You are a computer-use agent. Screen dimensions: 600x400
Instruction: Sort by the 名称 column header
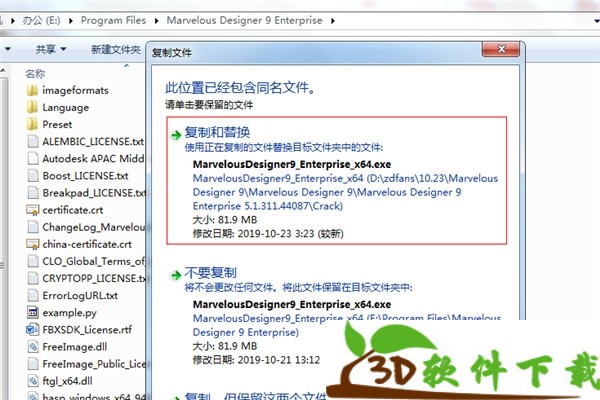click(x=35, y=73)
